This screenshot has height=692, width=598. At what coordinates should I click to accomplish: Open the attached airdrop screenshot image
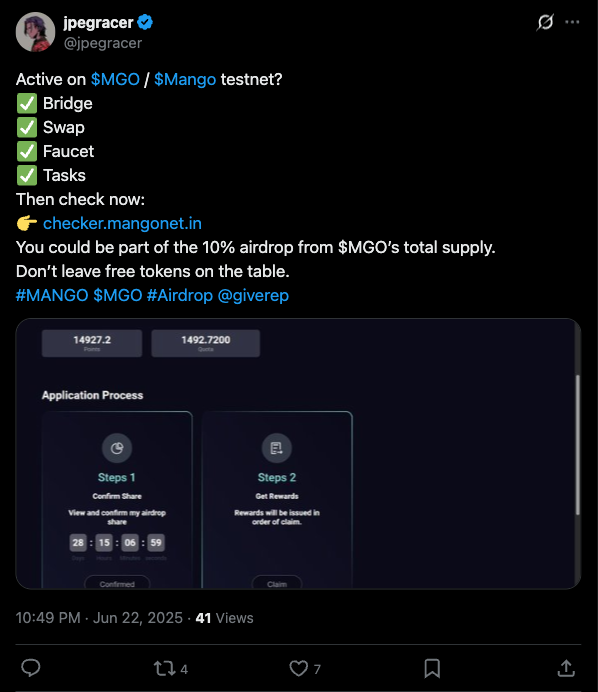click(298, 454)
